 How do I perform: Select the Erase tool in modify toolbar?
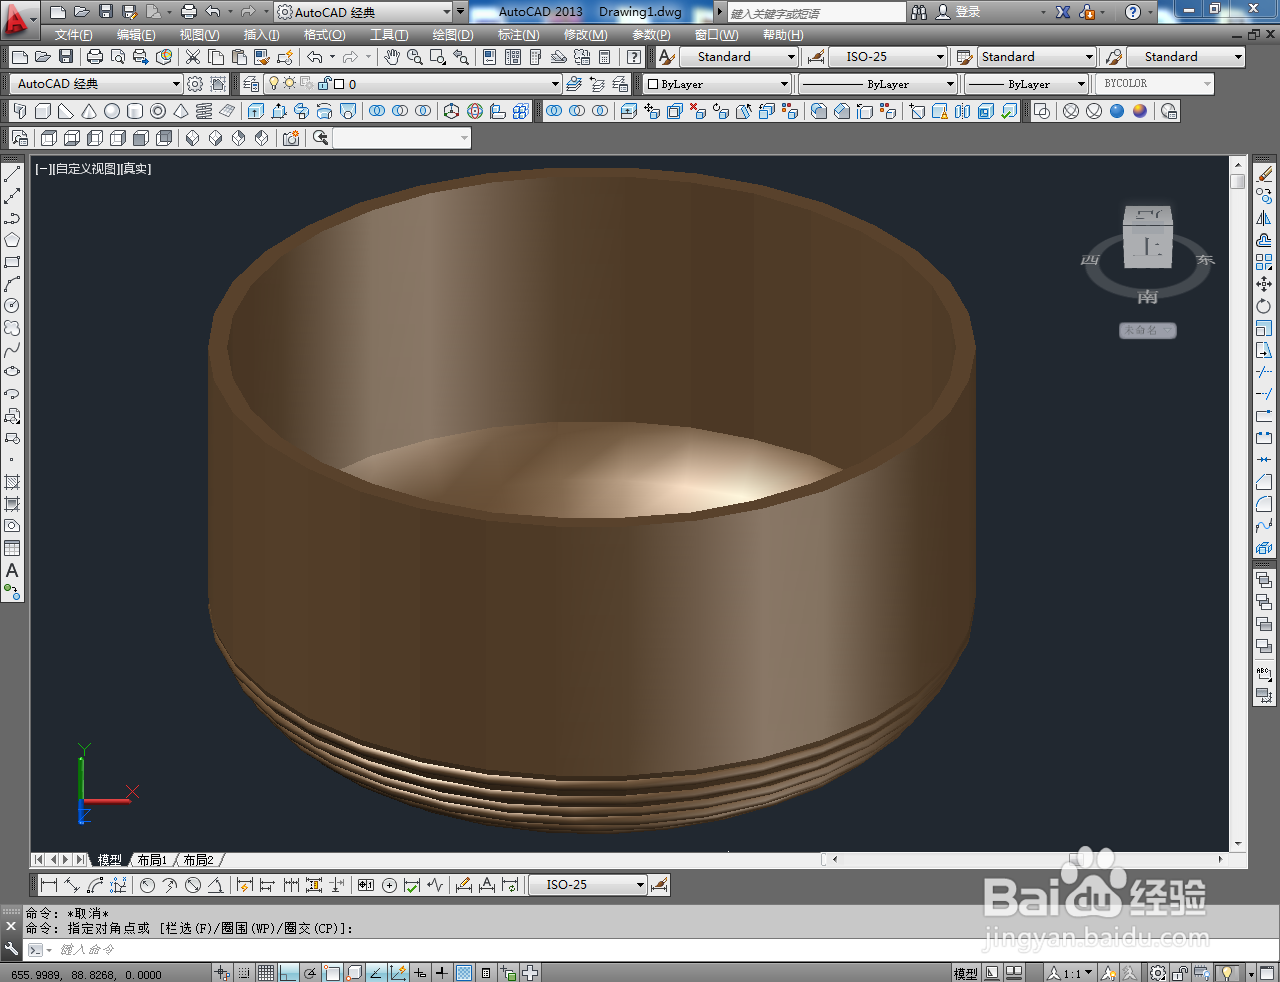[x=1264, y=174]
